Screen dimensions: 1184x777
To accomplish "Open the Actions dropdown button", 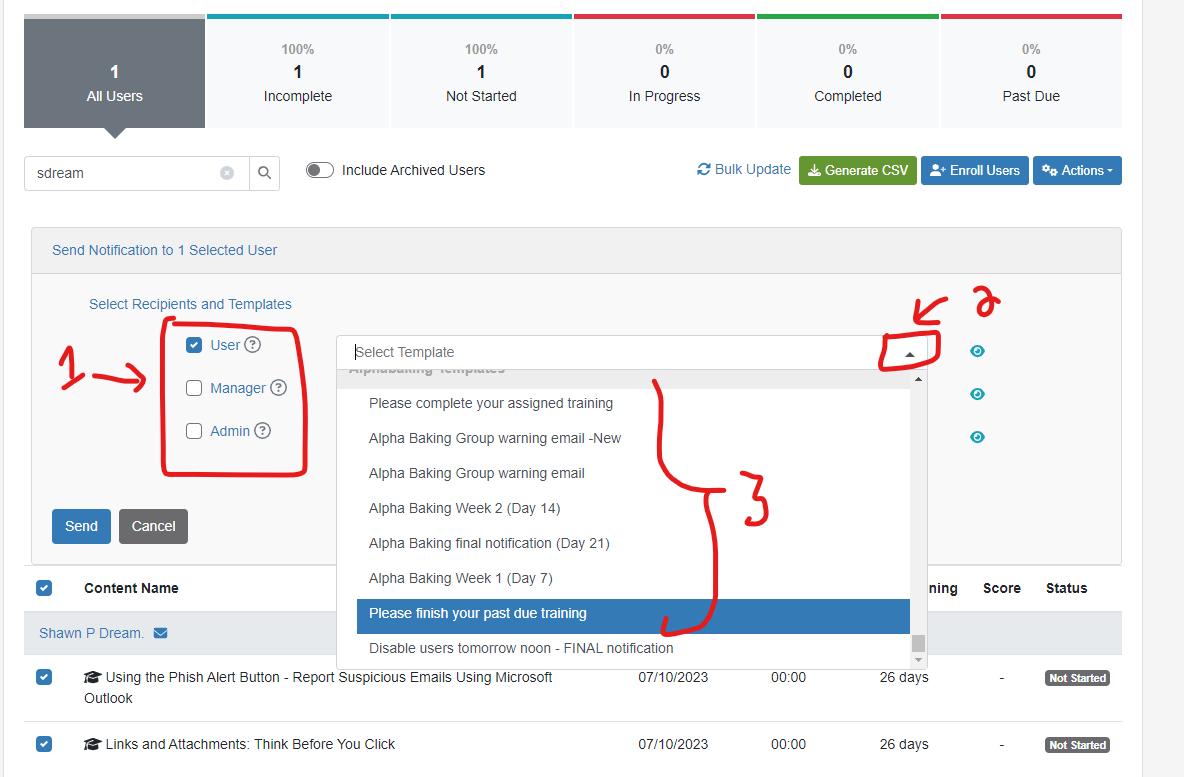I will click(x=1077, y=171).
